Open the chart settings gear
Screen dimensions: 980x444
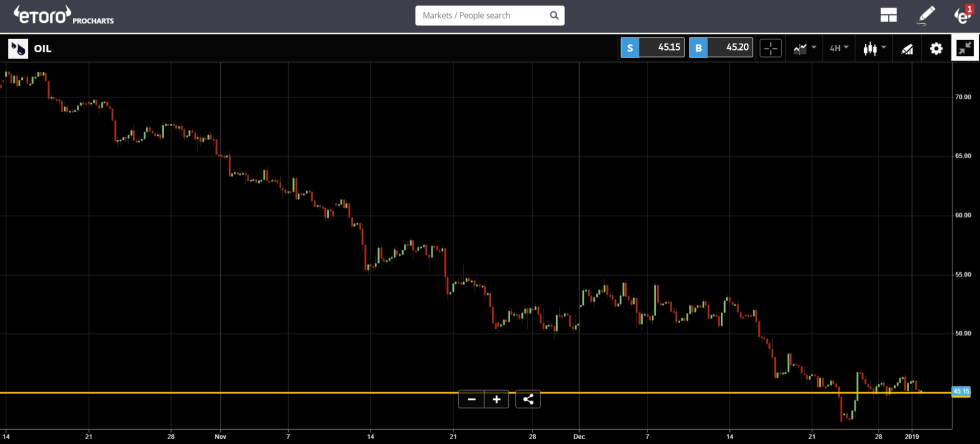[x=936, y=48]
